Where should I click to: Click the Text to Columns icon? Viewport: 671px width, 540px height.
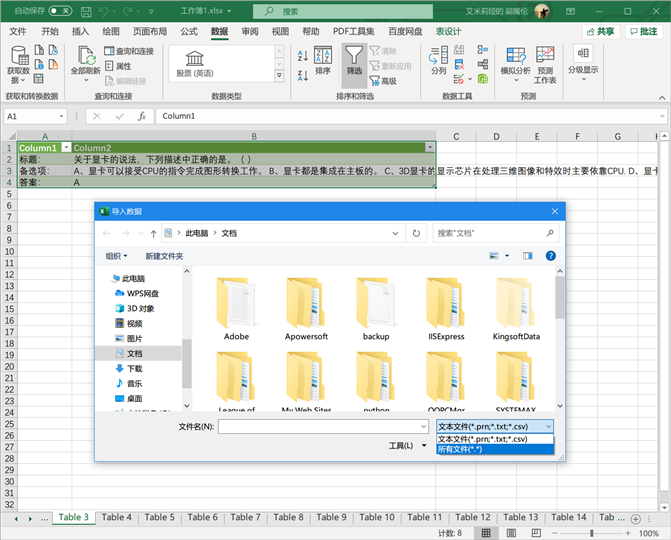439,61
